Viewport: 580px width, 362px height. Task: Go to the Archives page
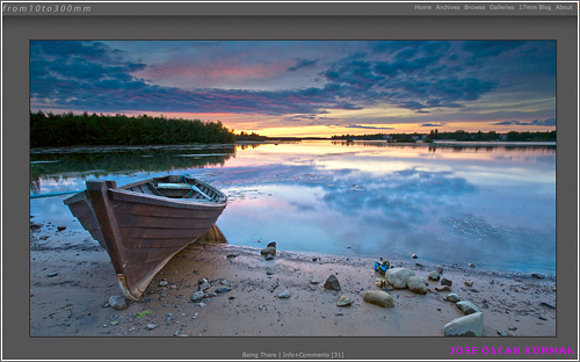pos(448,7)
